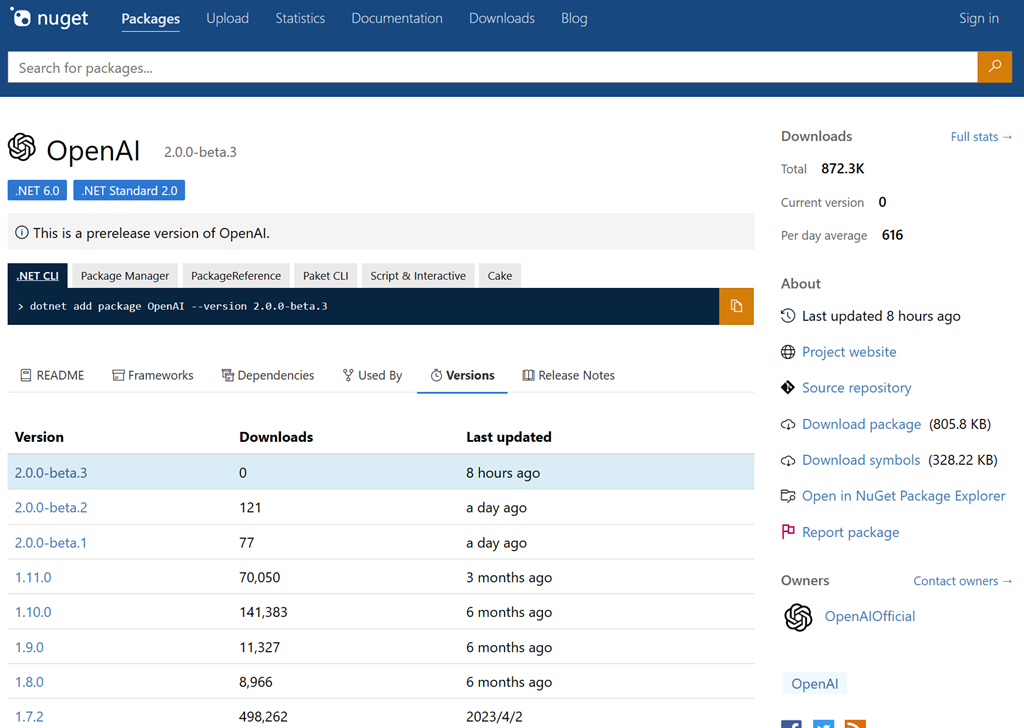
Task: Go to Documentation in top navigation
Action: 397,18
